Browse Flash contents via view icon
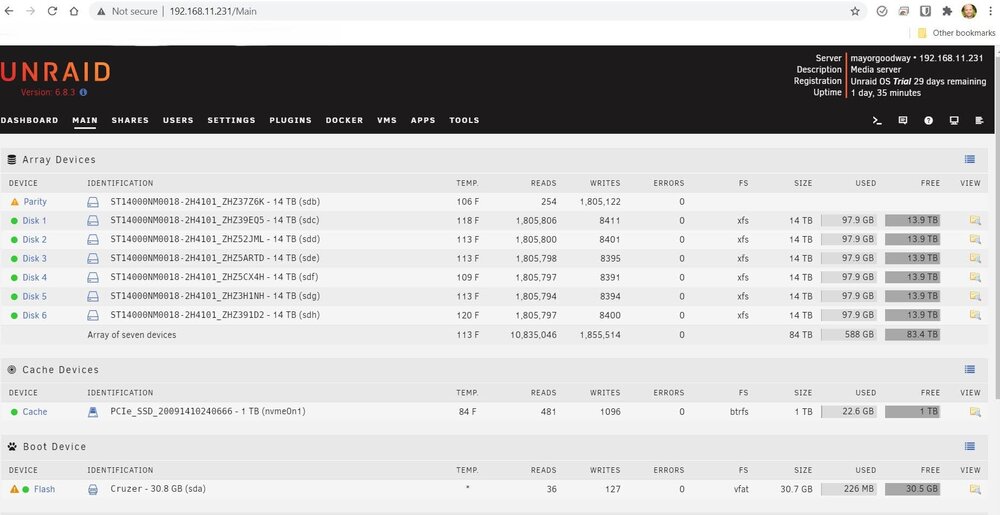Viewport: 1000px width, 515px height. (974, 489)
